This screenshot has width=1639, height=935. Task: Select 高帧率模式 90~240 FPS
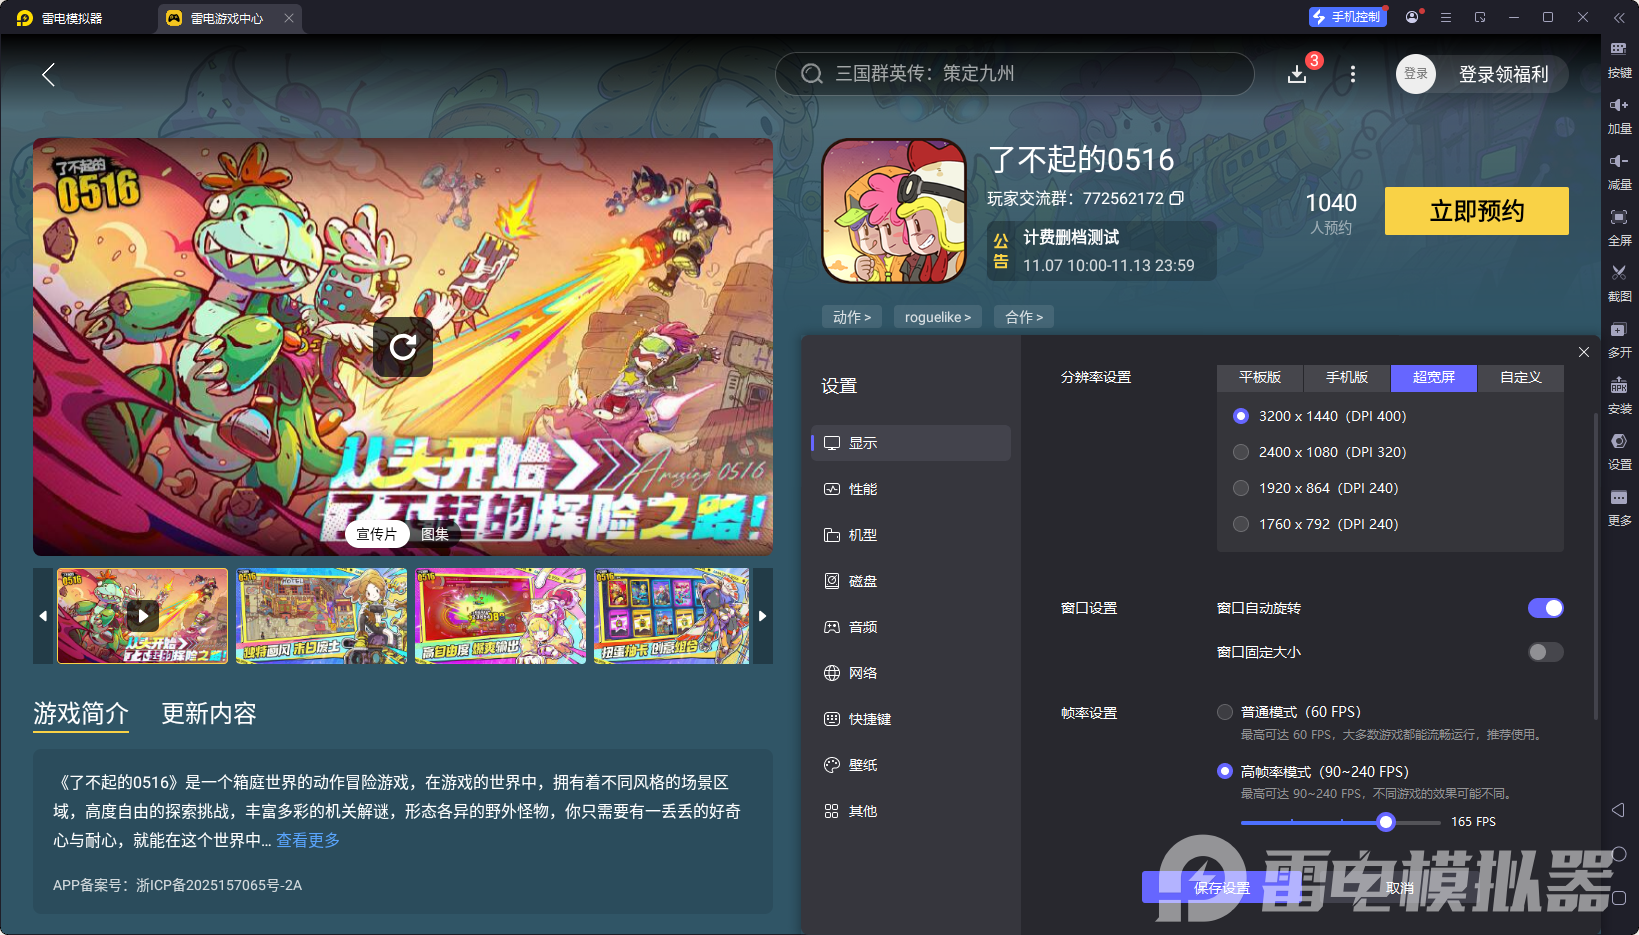pos(1225,771)
